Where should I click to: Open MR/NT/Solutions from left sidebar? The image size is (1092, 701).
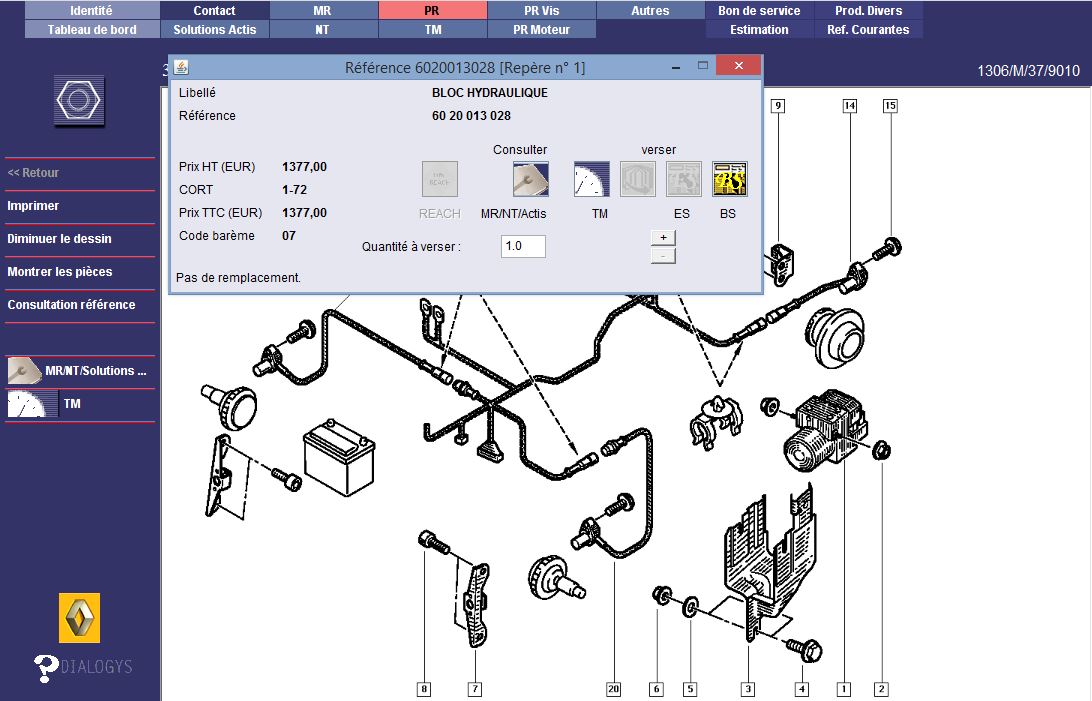[80, 371]
